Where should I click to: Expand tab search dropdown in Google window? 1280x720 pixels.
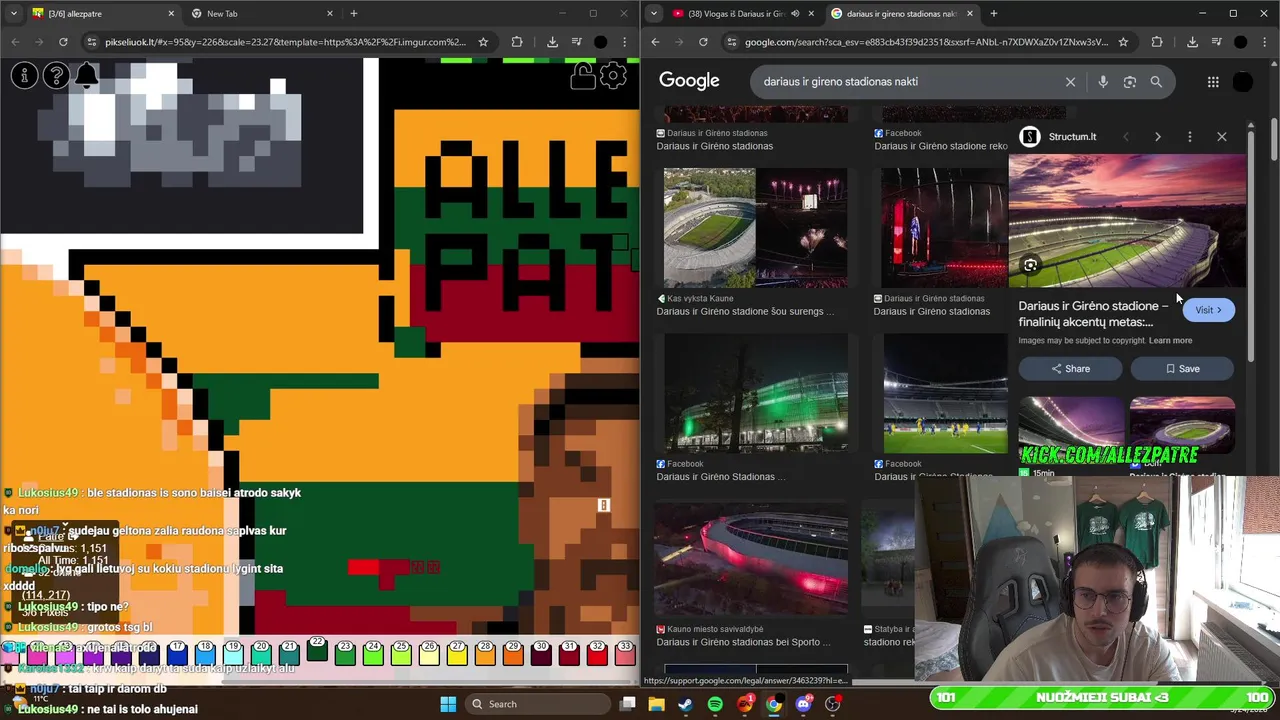pos(653,14)
